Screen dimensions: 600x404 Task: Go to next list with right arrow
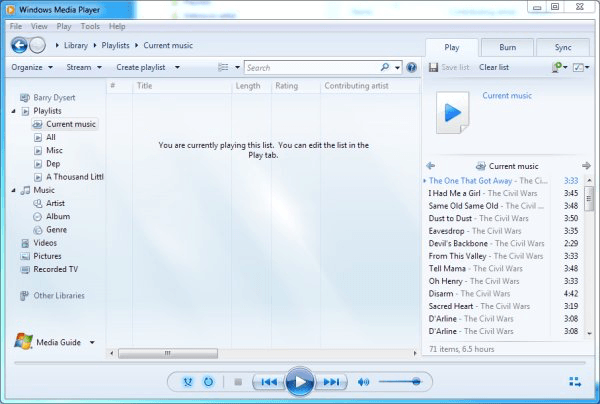pyautogui.click(x=586, y=166)
